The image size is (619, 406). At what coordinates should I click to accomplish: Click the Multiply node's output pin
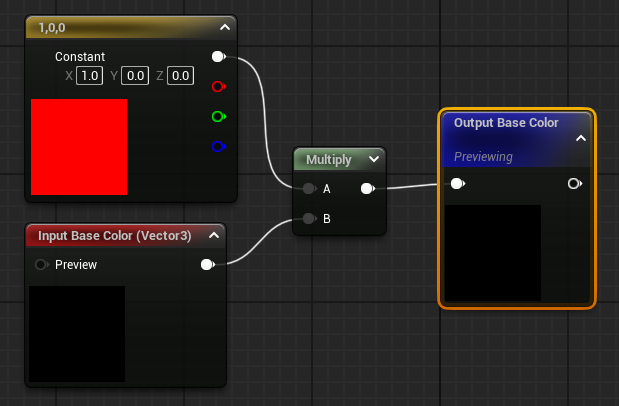point(368,188)
